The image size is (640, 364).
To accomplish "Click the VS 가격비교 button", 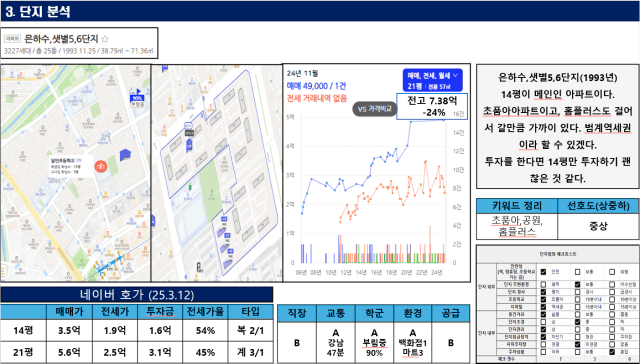I will tap(375, 109).
